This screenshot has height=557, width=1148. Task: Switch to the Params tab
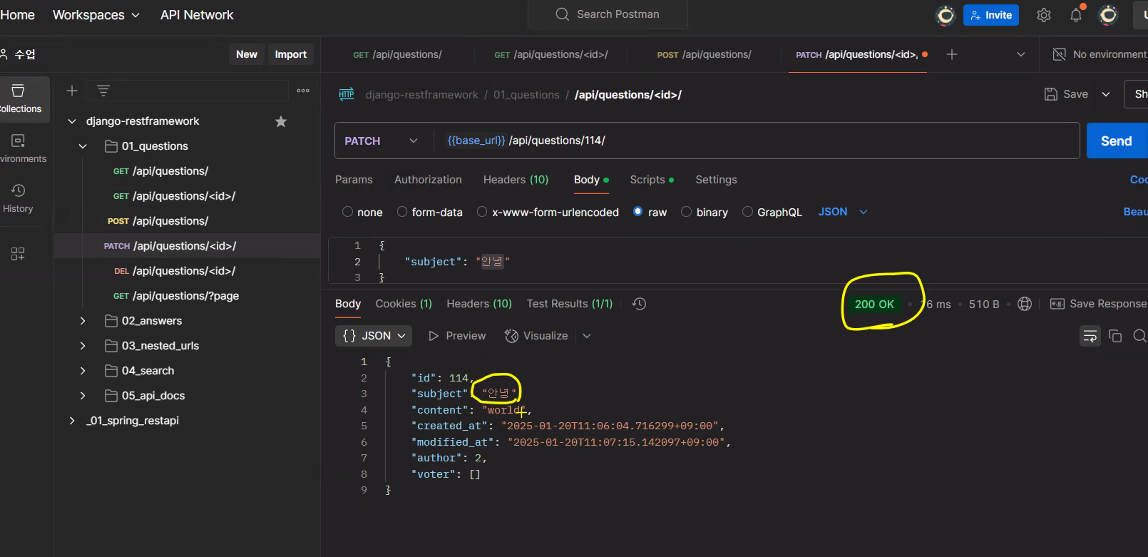pyautogui.click(x=354, y=179)
